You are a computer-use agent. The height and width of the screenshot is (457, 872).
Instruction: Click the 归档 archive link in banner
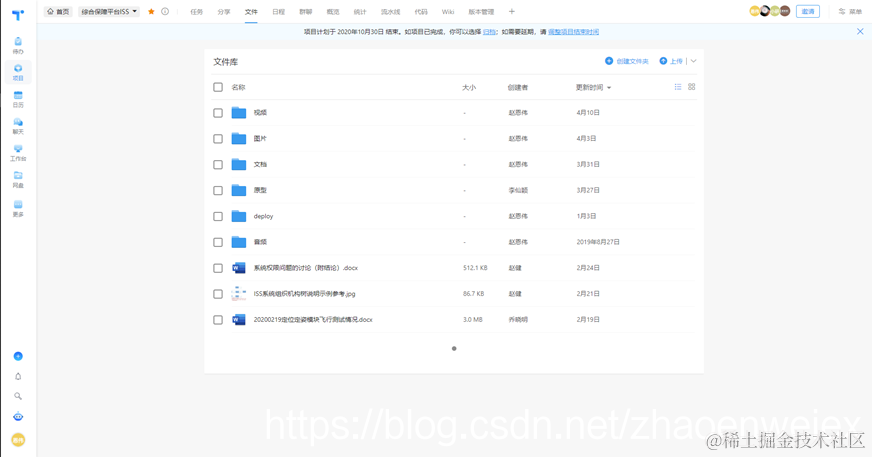[x=489, y=32]
